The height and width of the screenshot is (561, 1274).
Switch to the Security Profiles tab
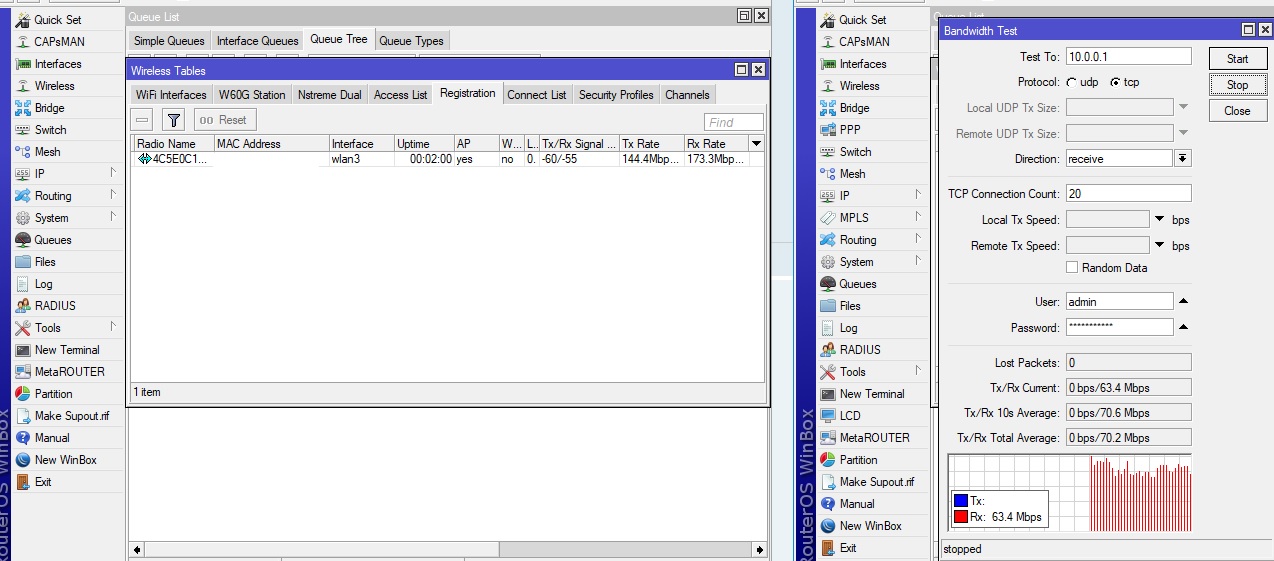[x=616, y=95]
